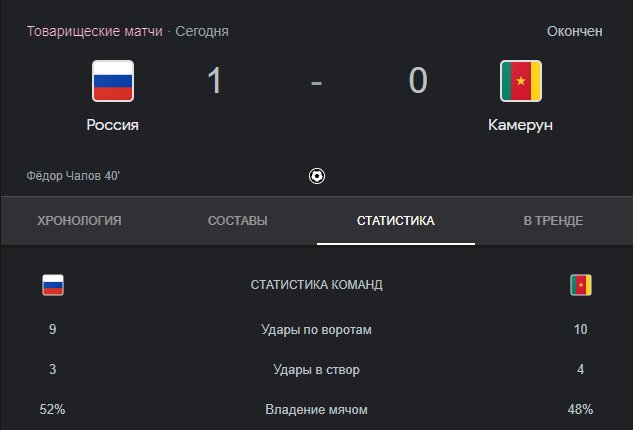This screenshot has height=430, width=633.
Task: Click the Окончен match status text
Action: [574, 31]
